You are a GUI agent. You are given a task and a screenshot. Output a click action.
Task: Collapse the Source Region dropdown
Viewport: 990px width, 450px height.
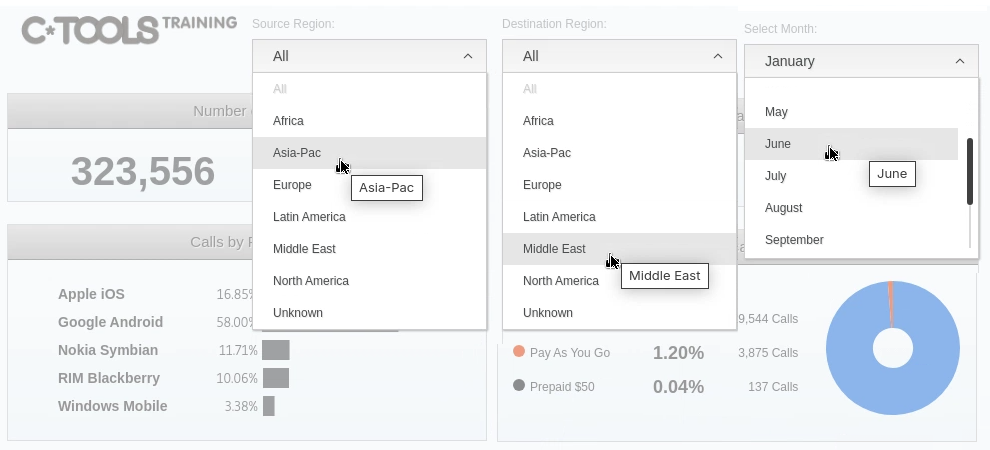point(467,57)
